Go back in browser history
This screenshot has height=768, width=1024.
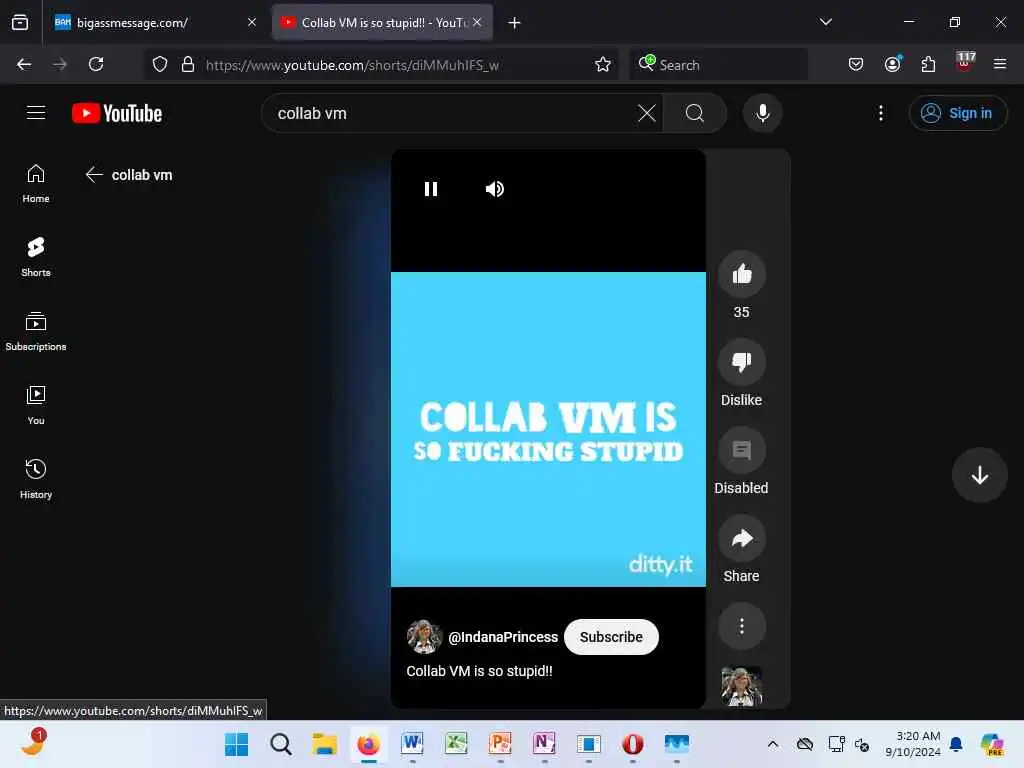(24, 64)
